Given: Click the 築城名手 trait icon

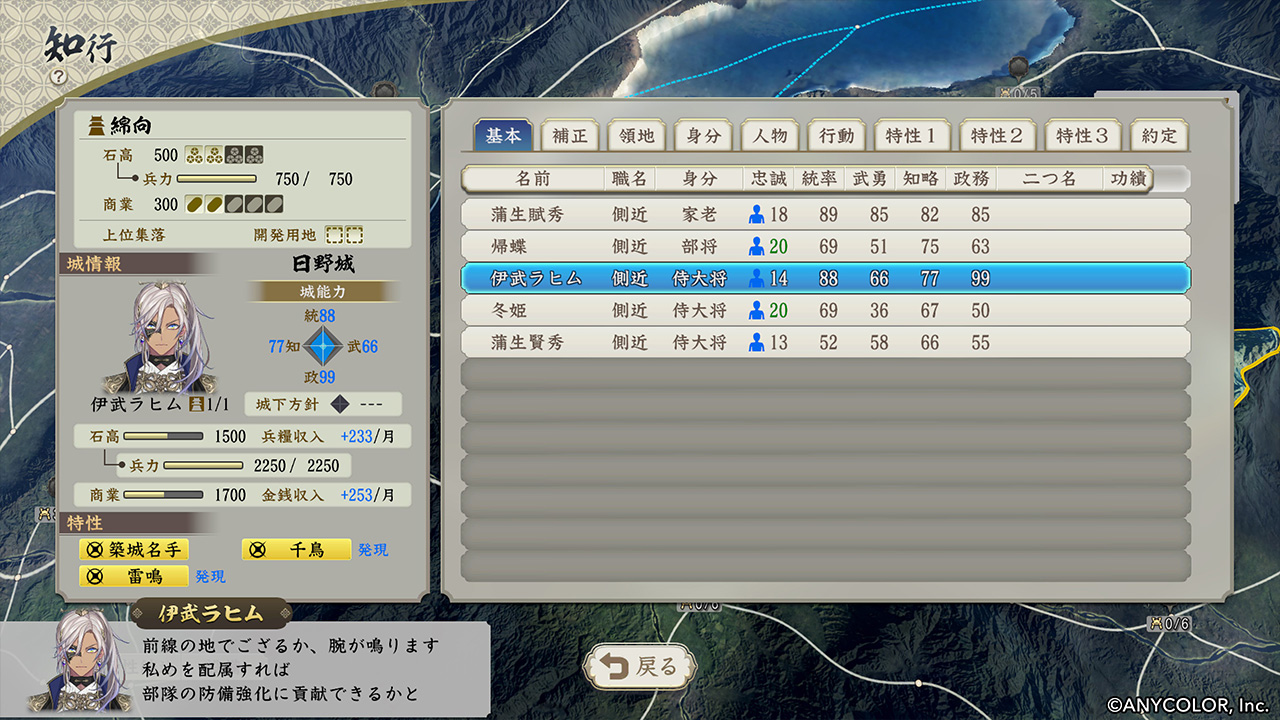Looking at the screenshot, I should click(x=95, y=550).
